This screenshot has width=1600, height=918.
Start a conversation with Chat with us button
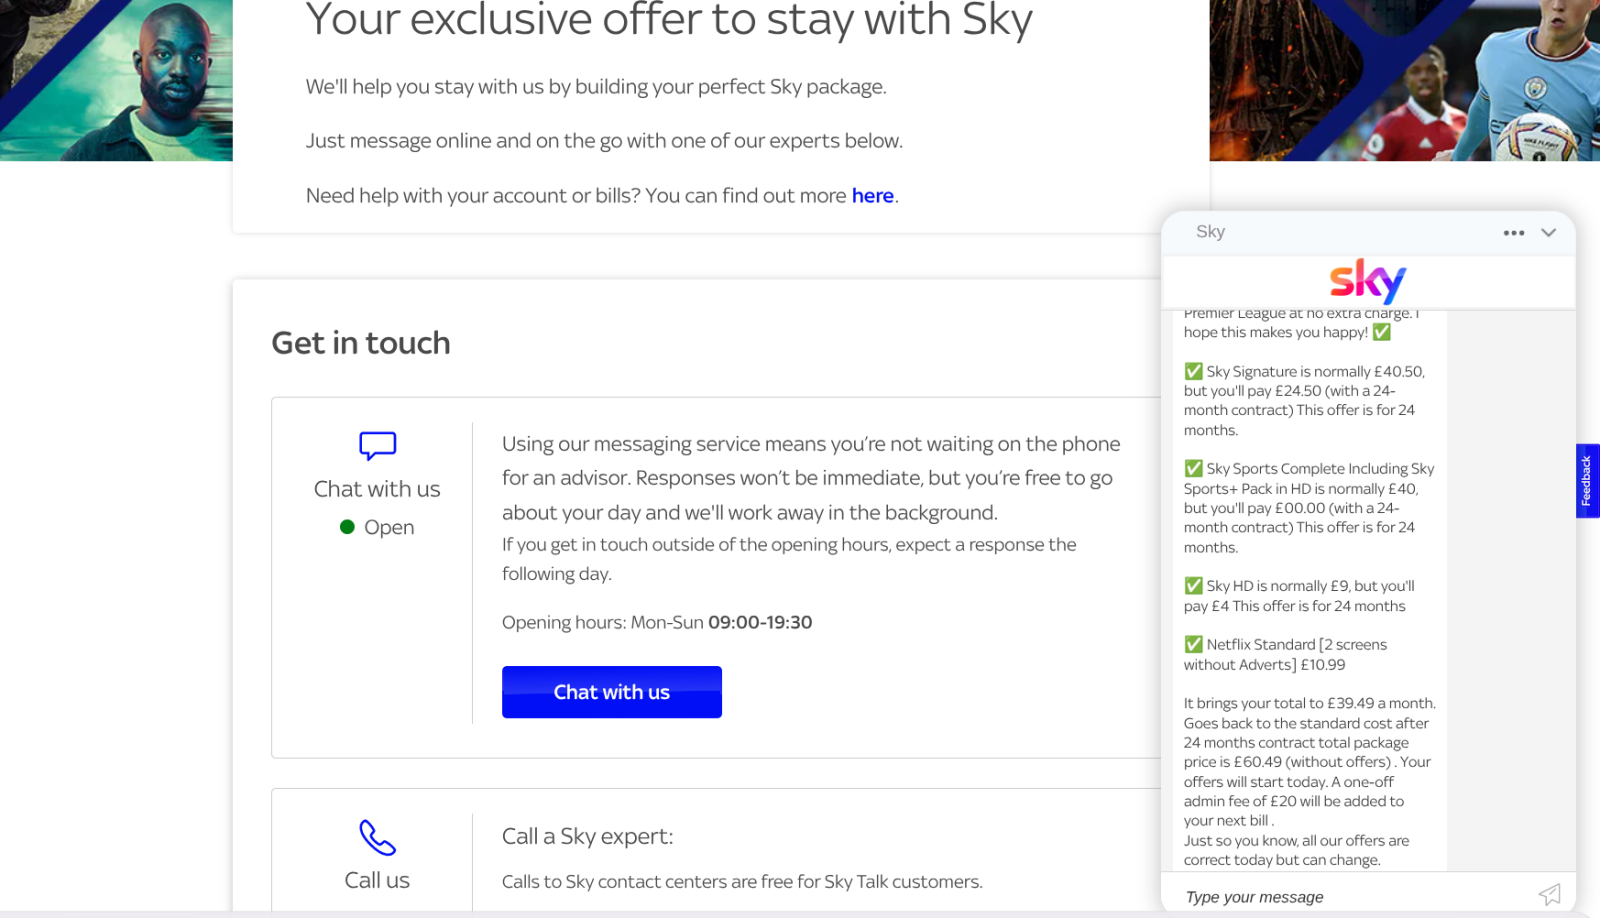click(x=611, y=692)
